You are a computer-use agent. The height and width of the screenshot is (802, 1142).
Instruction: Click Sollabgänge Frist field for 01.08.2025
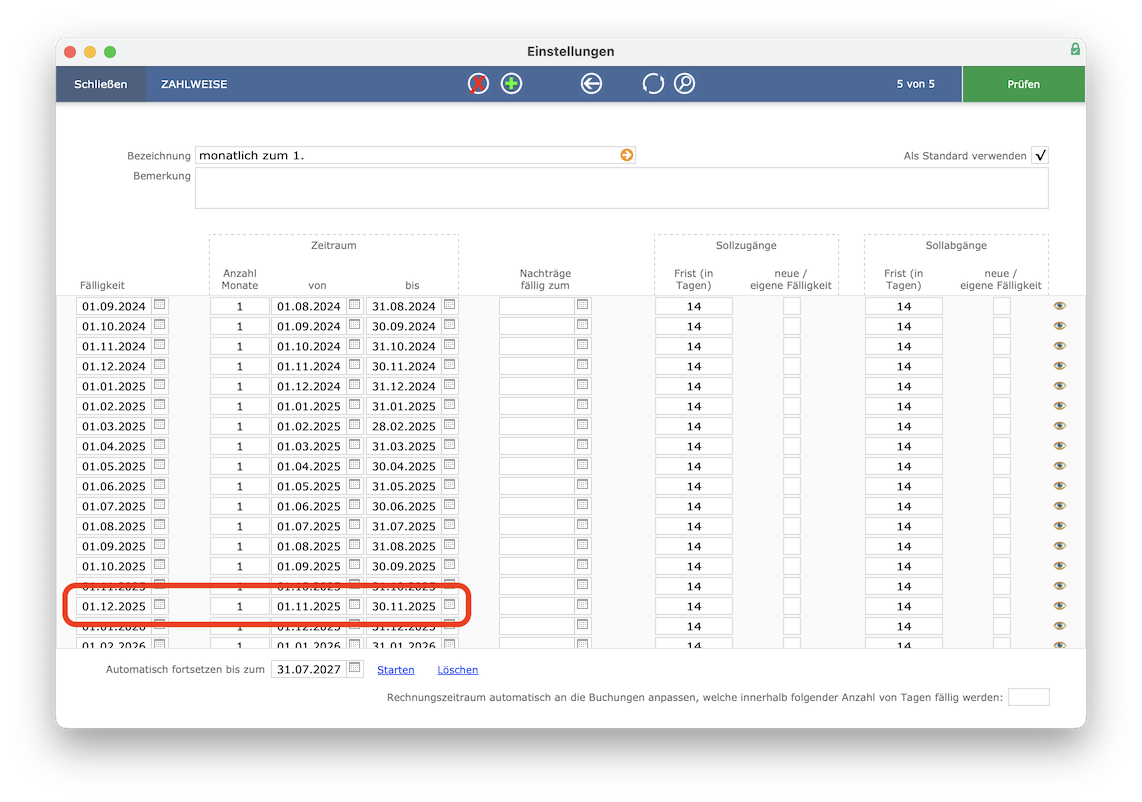[x=903, y=526]
